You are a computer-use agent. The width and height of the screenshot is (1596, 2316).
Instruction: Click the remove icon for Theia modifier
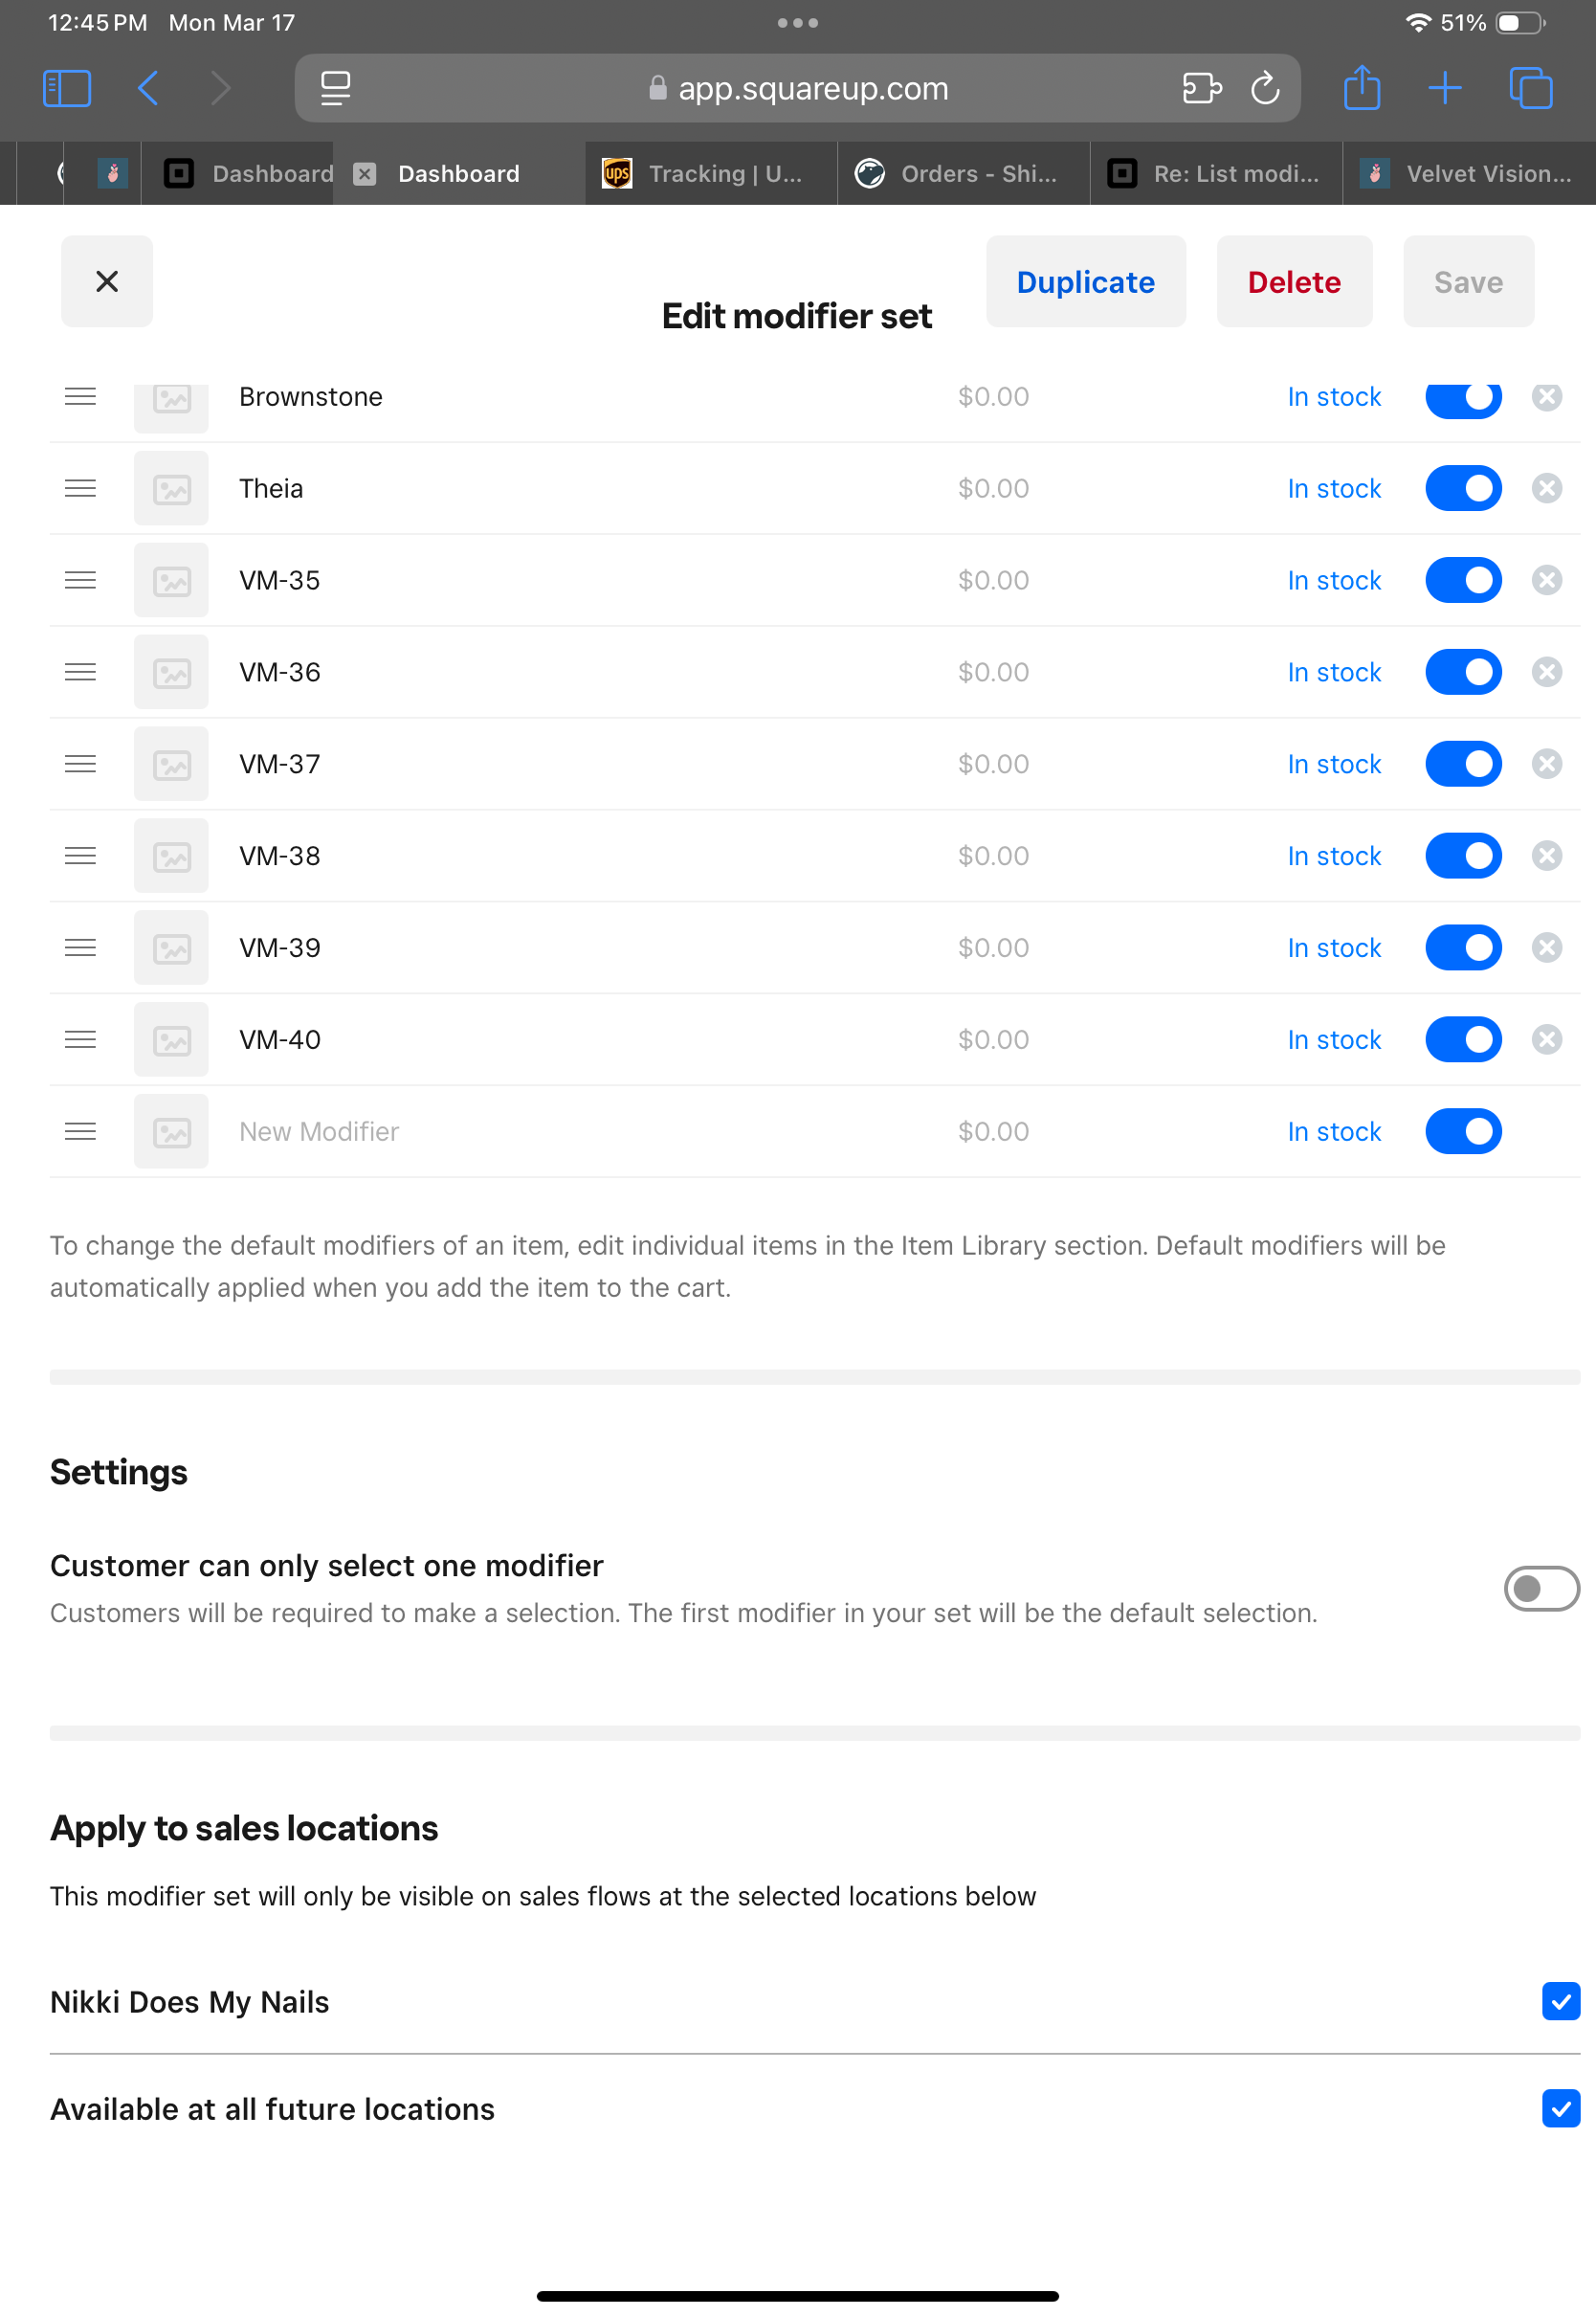click(x=1546, y=488)
